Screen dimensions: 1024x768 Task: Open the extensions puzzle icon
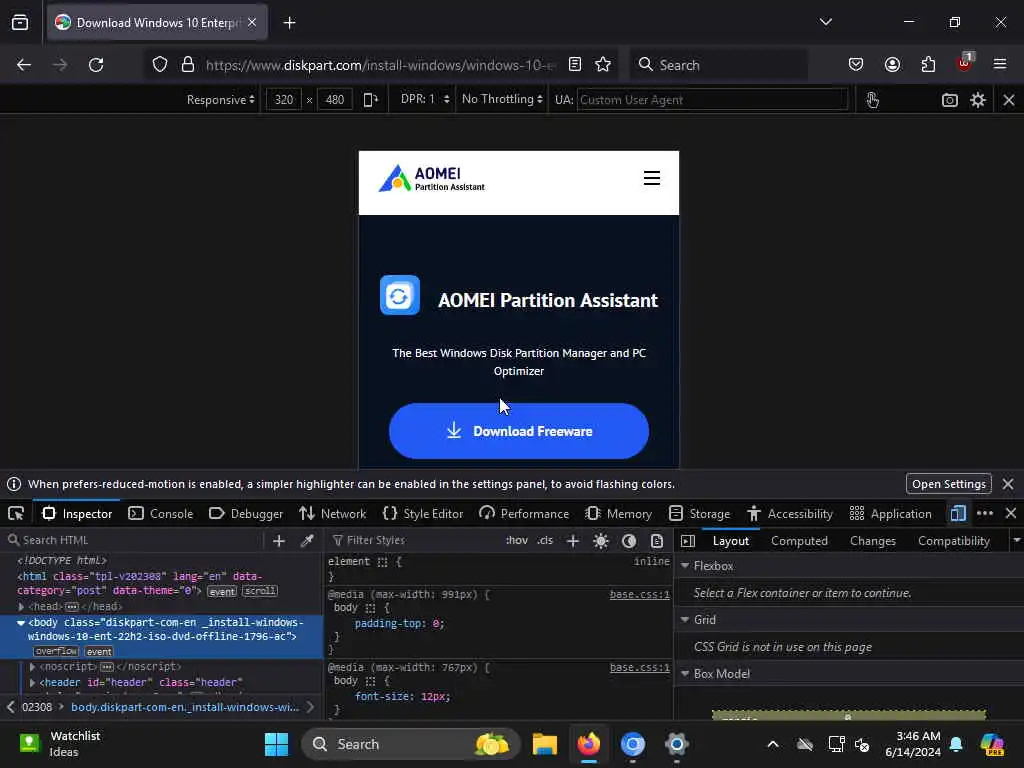pyautogui.click(x=928, y=65)
